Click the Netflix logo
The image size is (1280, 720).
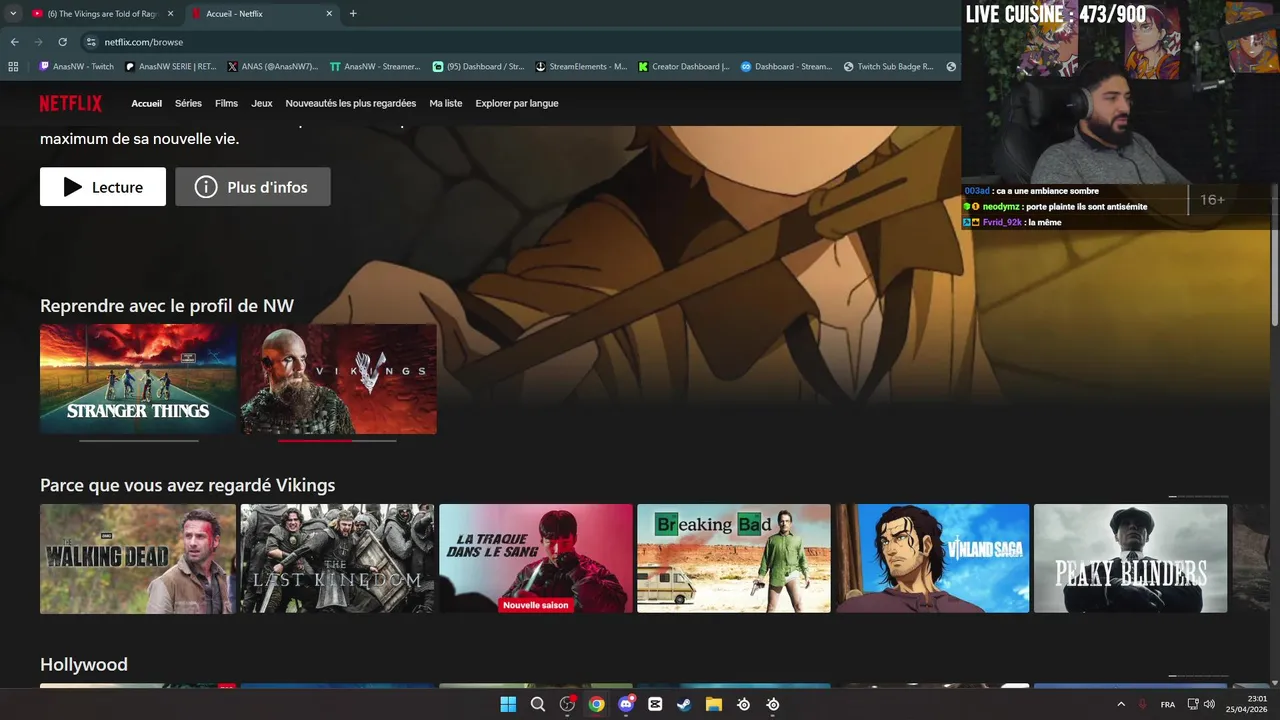(70, 103)
